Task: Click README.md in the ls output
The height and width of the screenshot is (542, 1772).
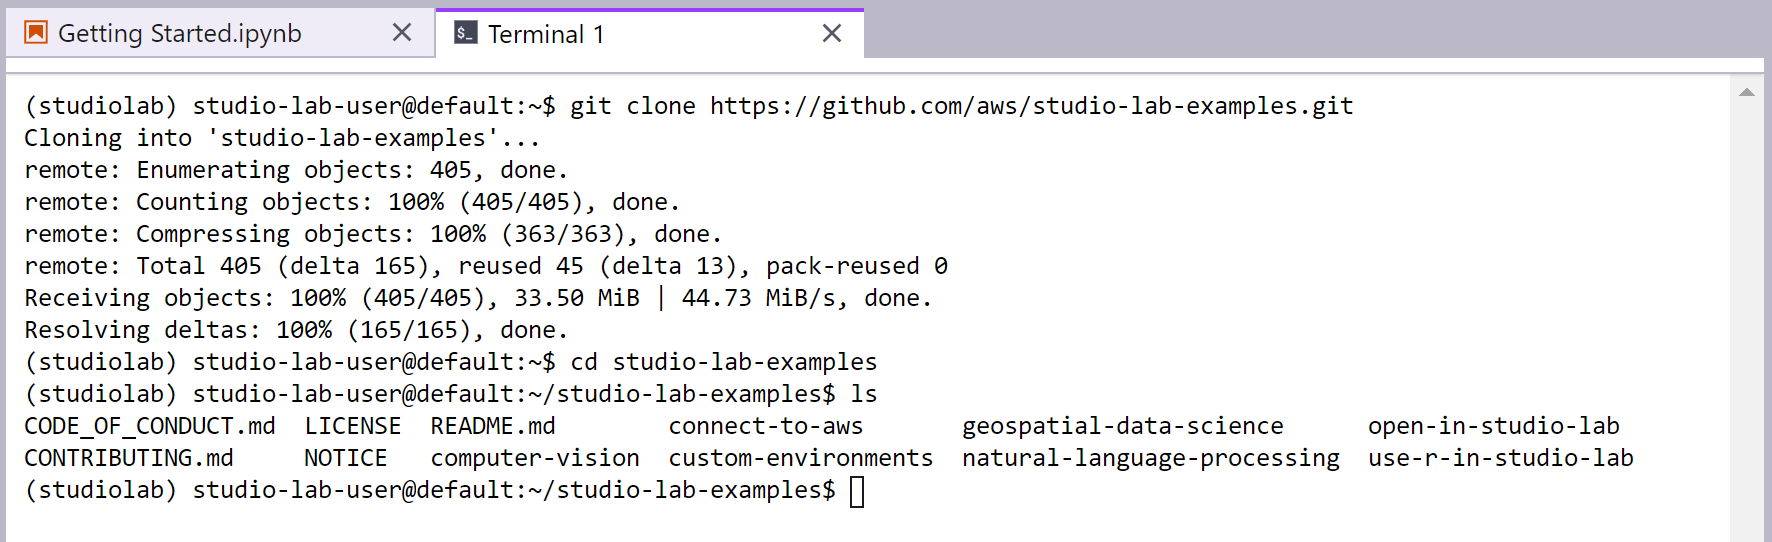Action: pyautogui.click(x=492, y=426)
